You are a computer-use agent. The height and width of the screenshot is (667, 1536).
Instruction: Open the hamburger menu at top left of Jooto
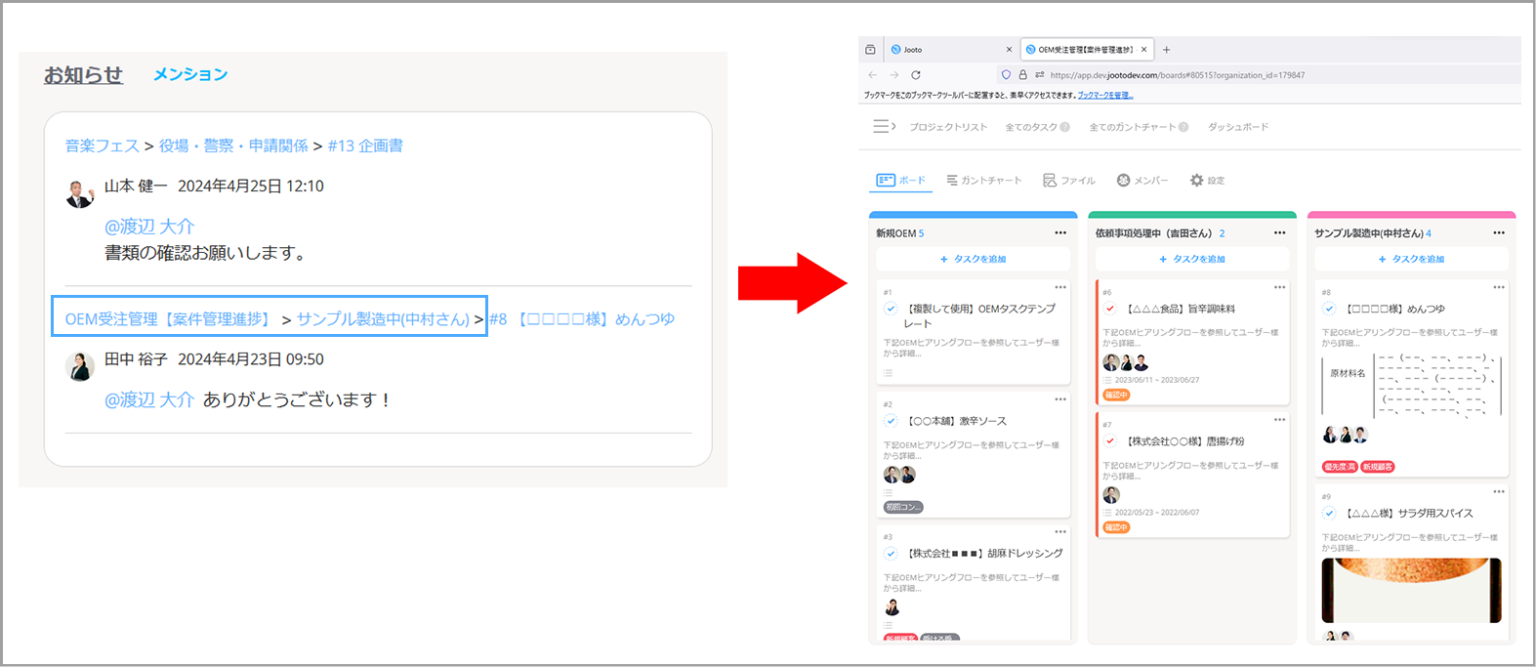coord(880,126)
